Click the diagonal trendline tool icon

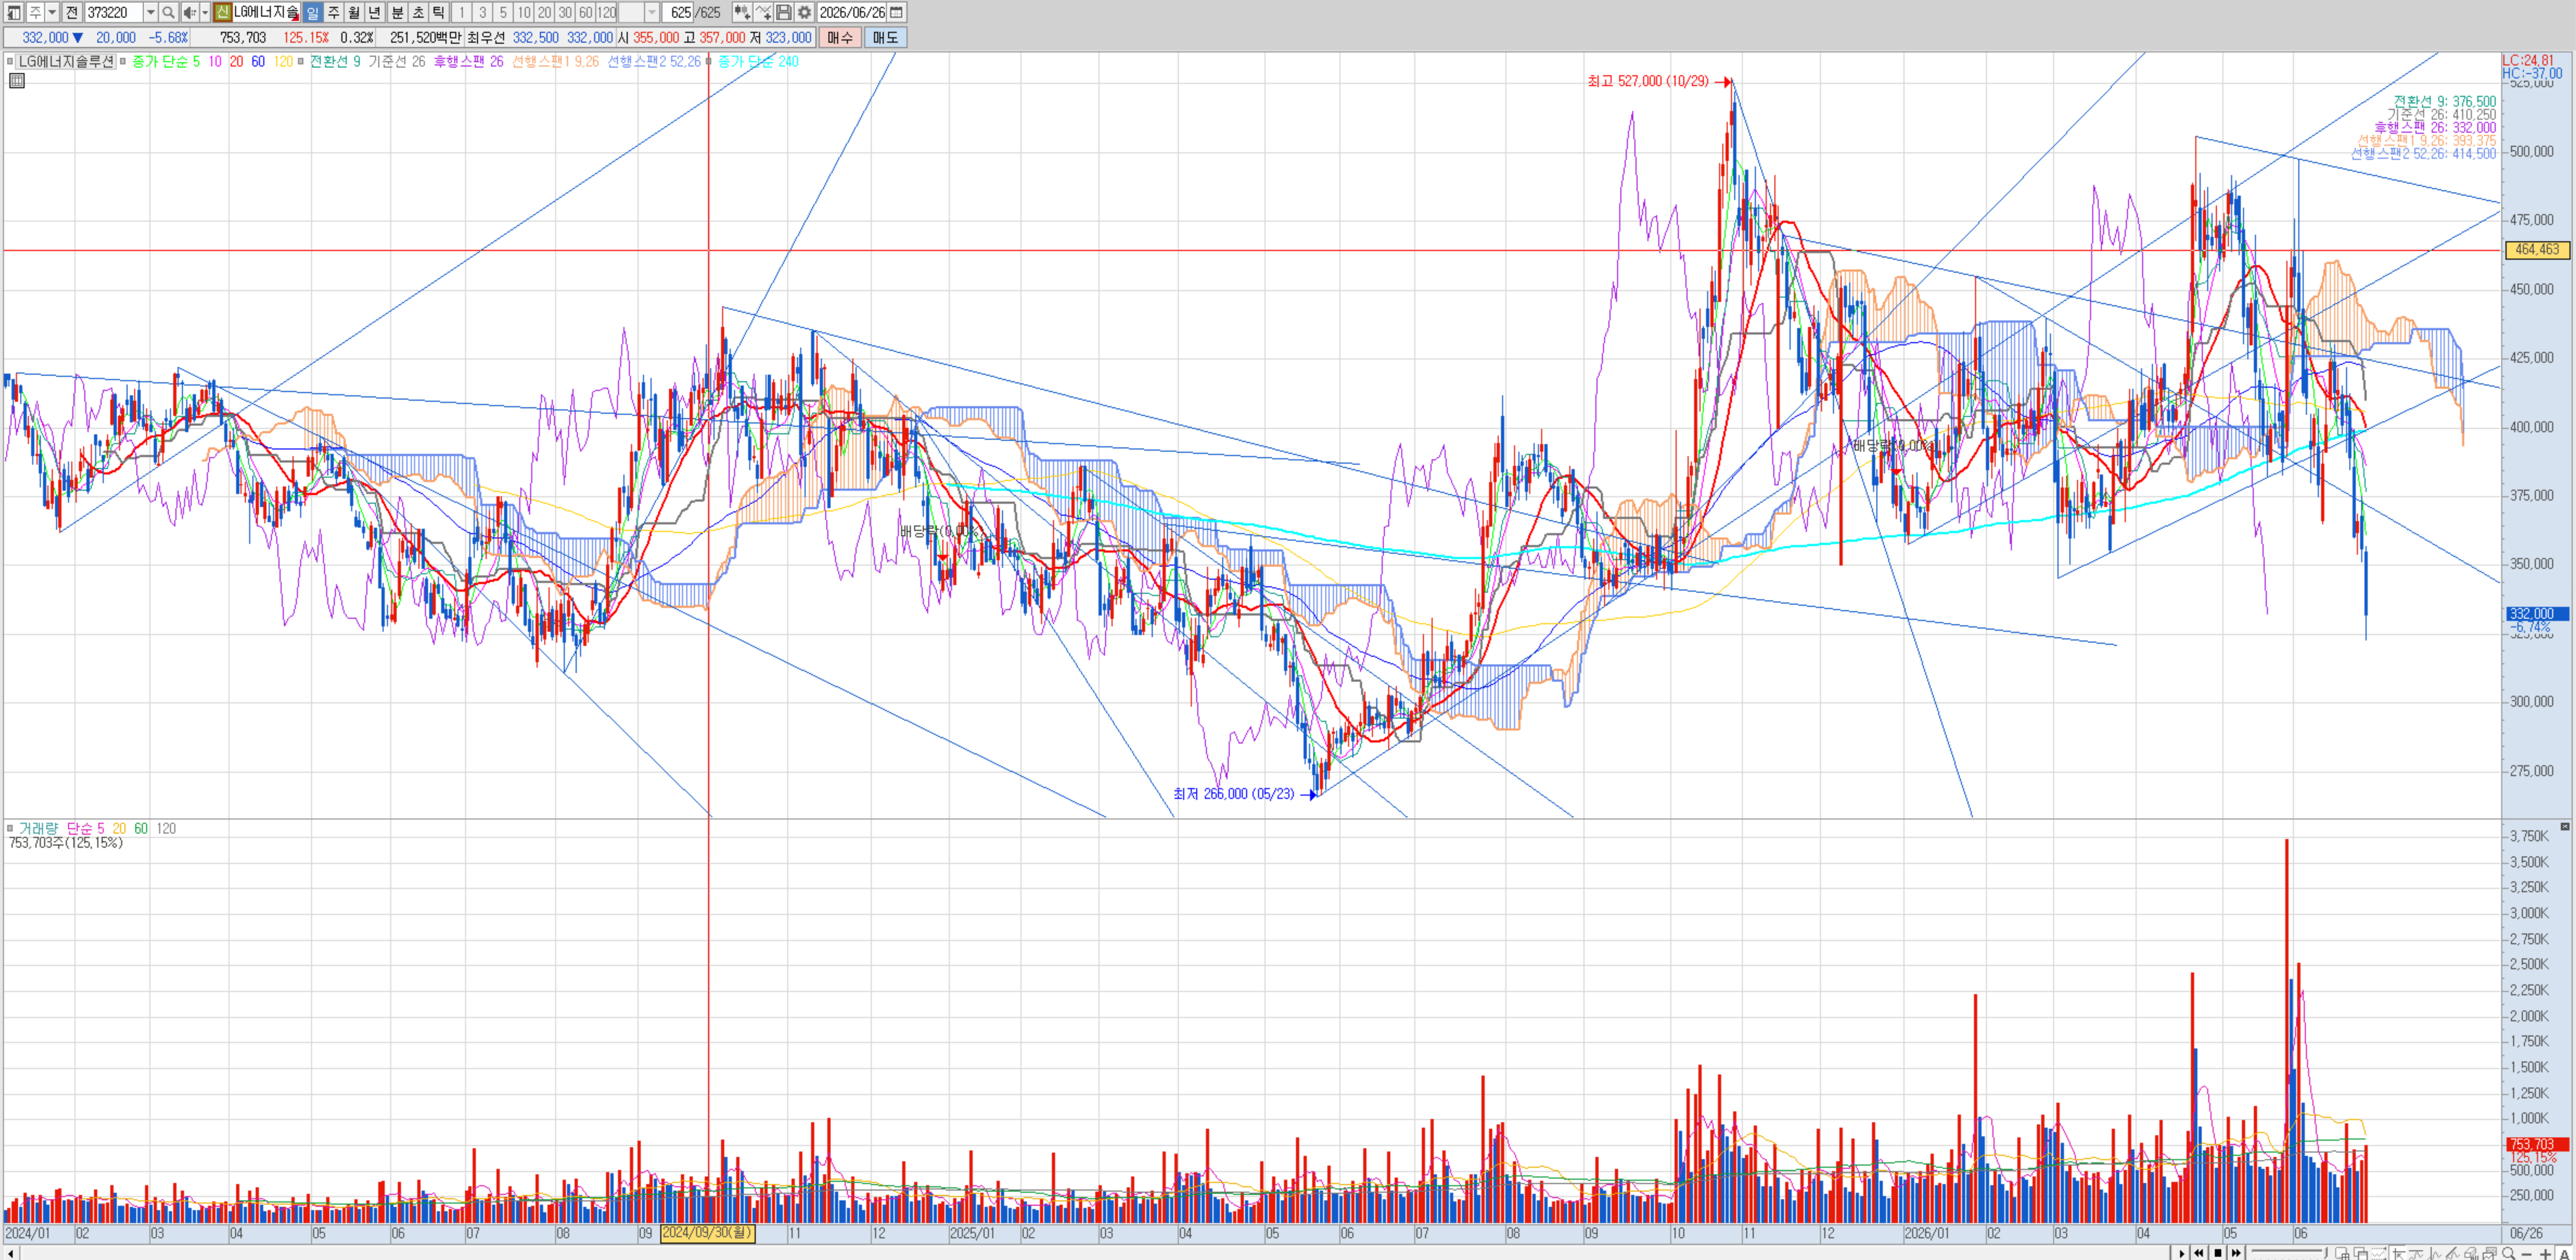2453,1253
